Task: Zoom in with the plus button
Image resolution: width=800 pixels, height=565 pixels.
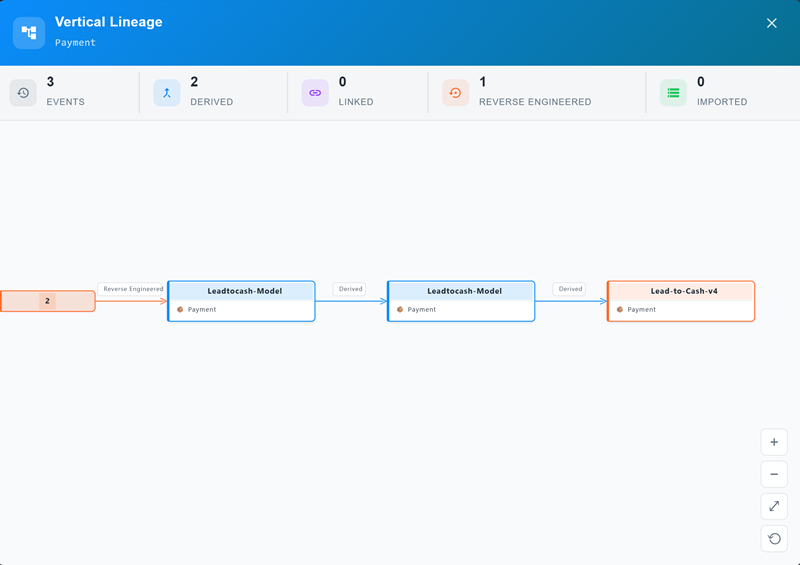Action: 774,442
